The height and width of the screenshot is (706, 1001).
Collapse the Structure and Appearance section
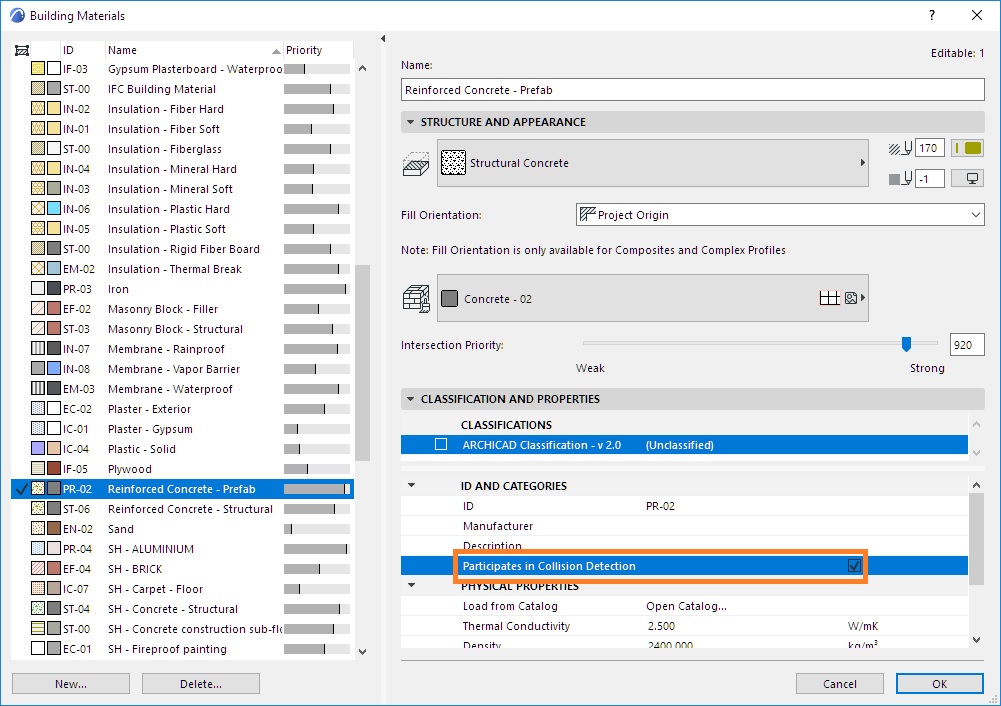(410, 122)
